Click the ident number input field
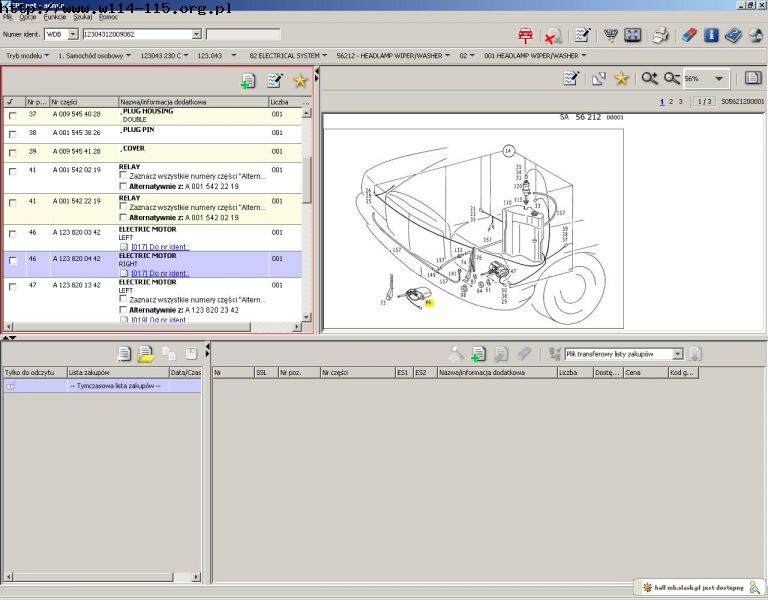768x600 pixels. tap(137, 34)
